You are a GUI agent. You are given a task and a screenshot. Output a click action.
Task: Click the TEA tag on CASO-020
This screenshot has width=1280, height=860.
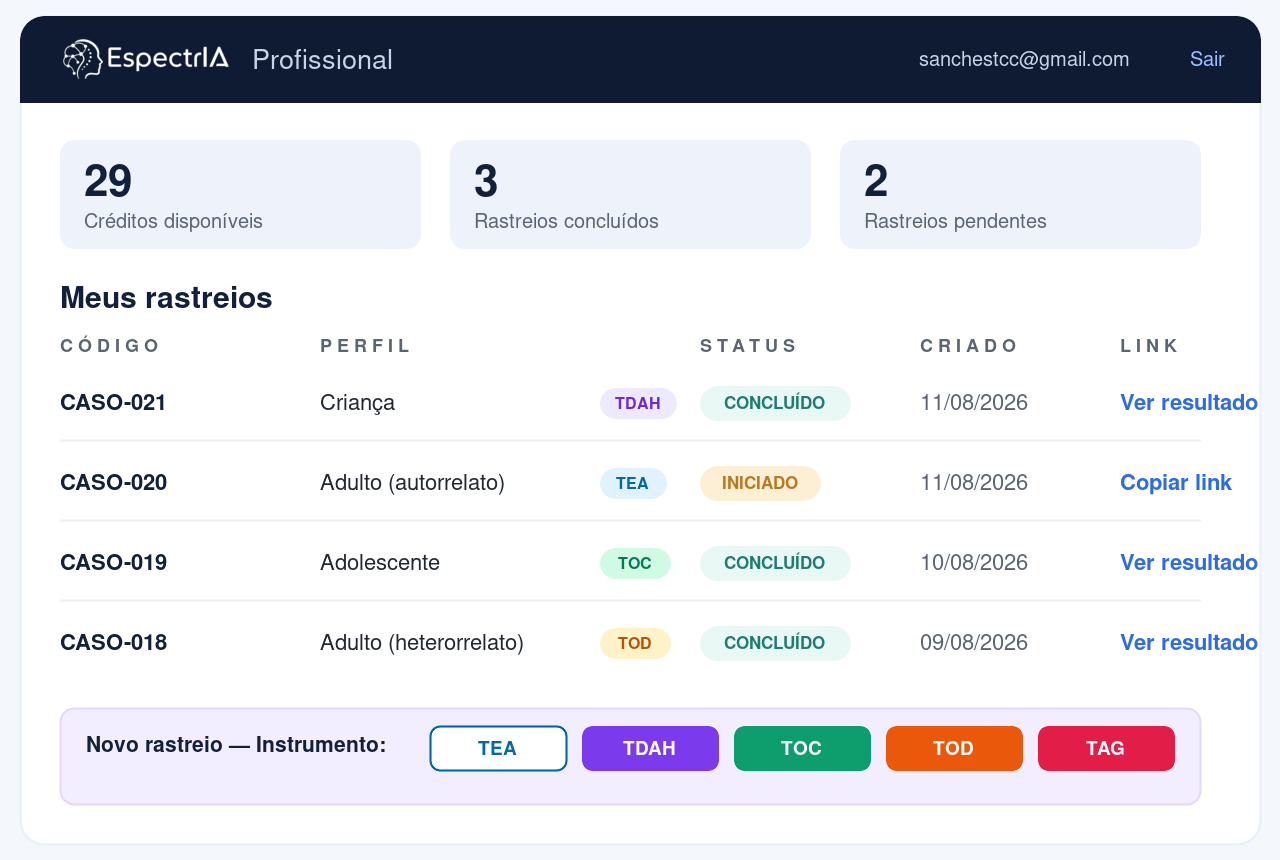tap(632, 483)
